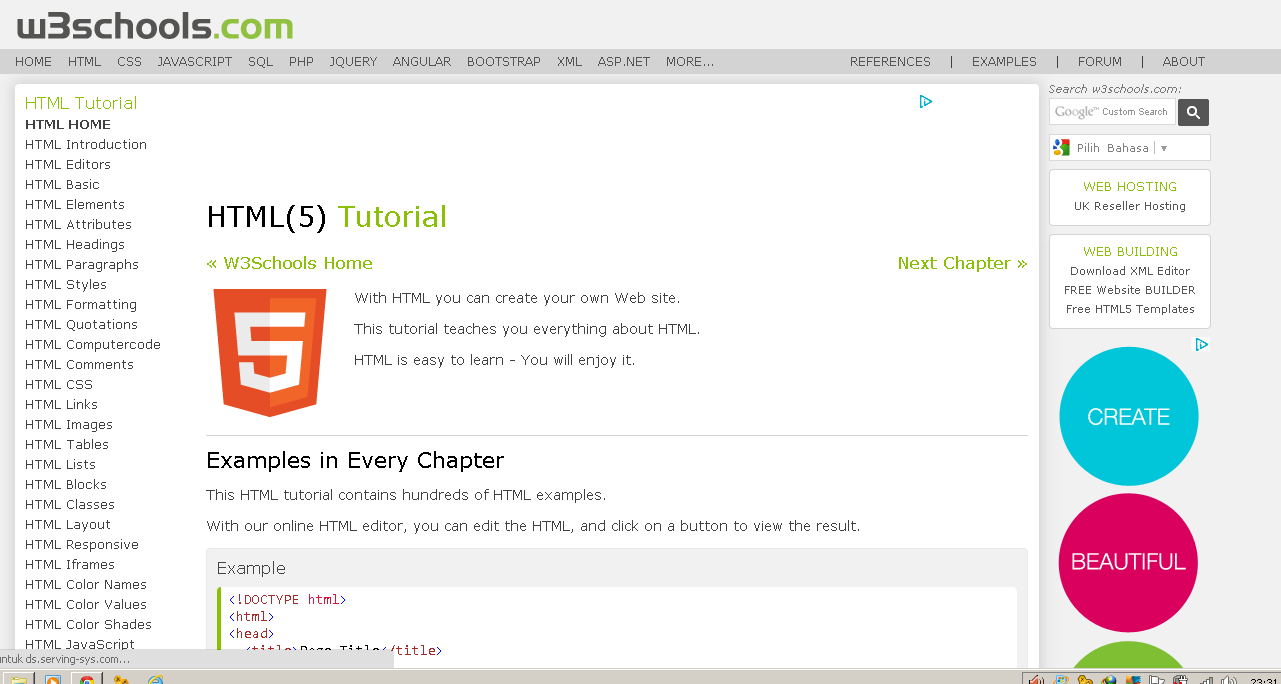Open the HTML Headings chapter
Image resolution: width=1281 pixels, height=684 pixels.
click(x=75, y=245)
